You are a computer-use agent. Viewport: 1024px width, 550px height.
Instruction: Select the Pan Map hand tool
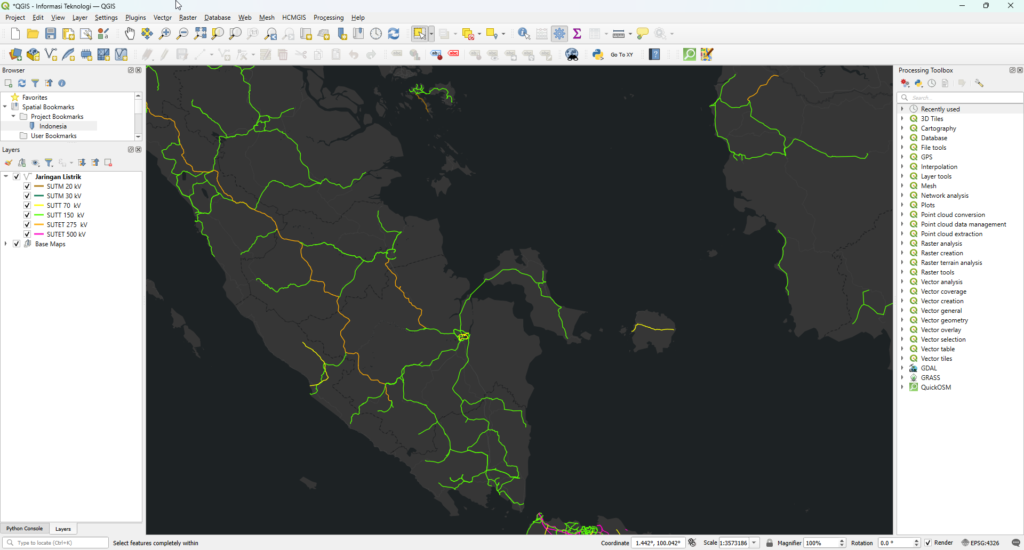130,34
